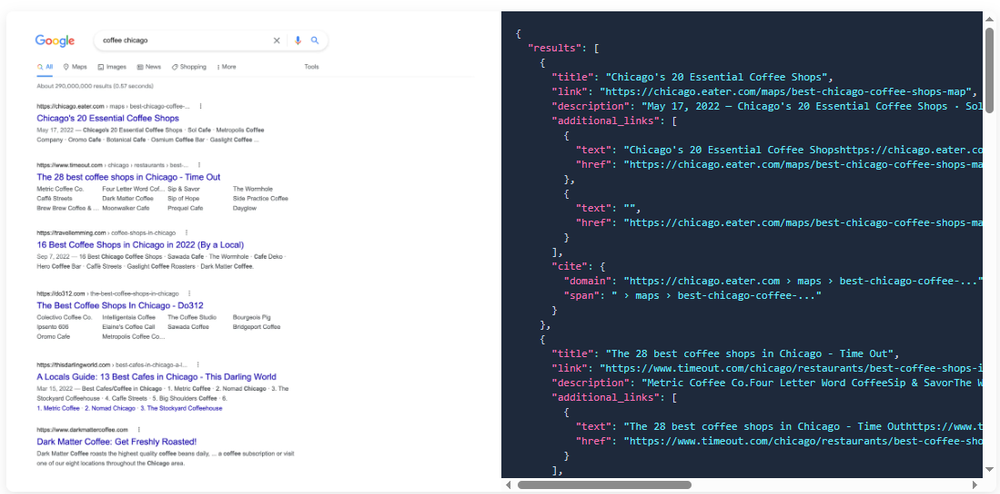Click "Sip & Savor" in Time Out list
1000x494 pixels.
coord(184,189)
